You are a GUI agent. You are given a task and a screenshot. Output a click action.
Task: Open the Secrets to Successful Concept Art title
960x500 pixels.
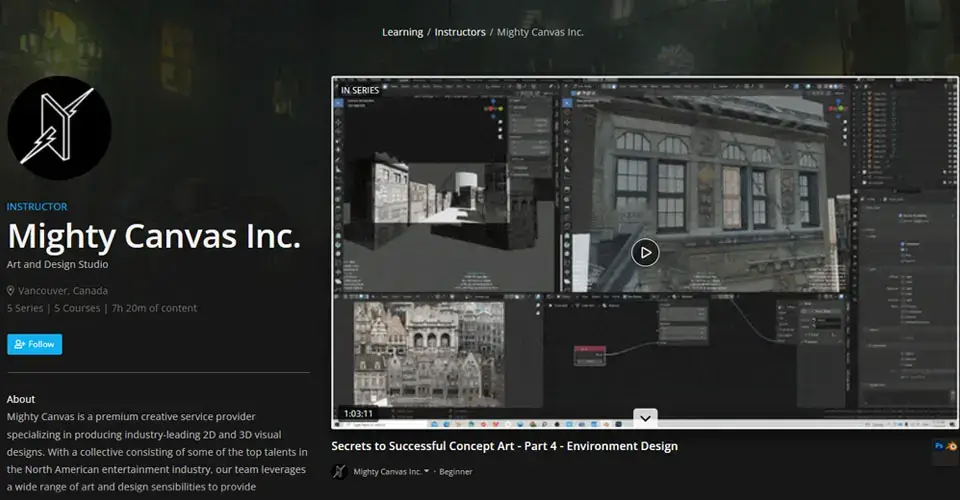point(504,446)
